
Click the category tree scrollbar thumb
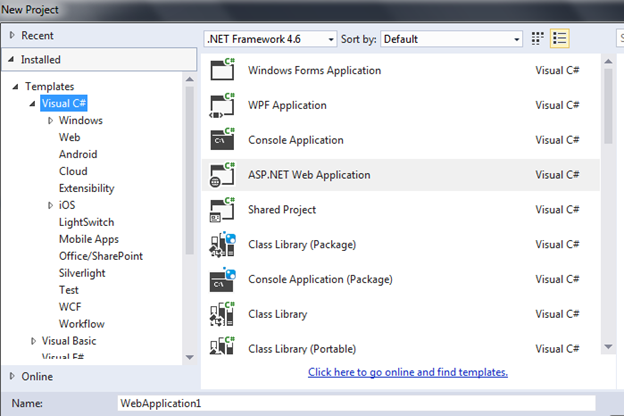(190, 170)
